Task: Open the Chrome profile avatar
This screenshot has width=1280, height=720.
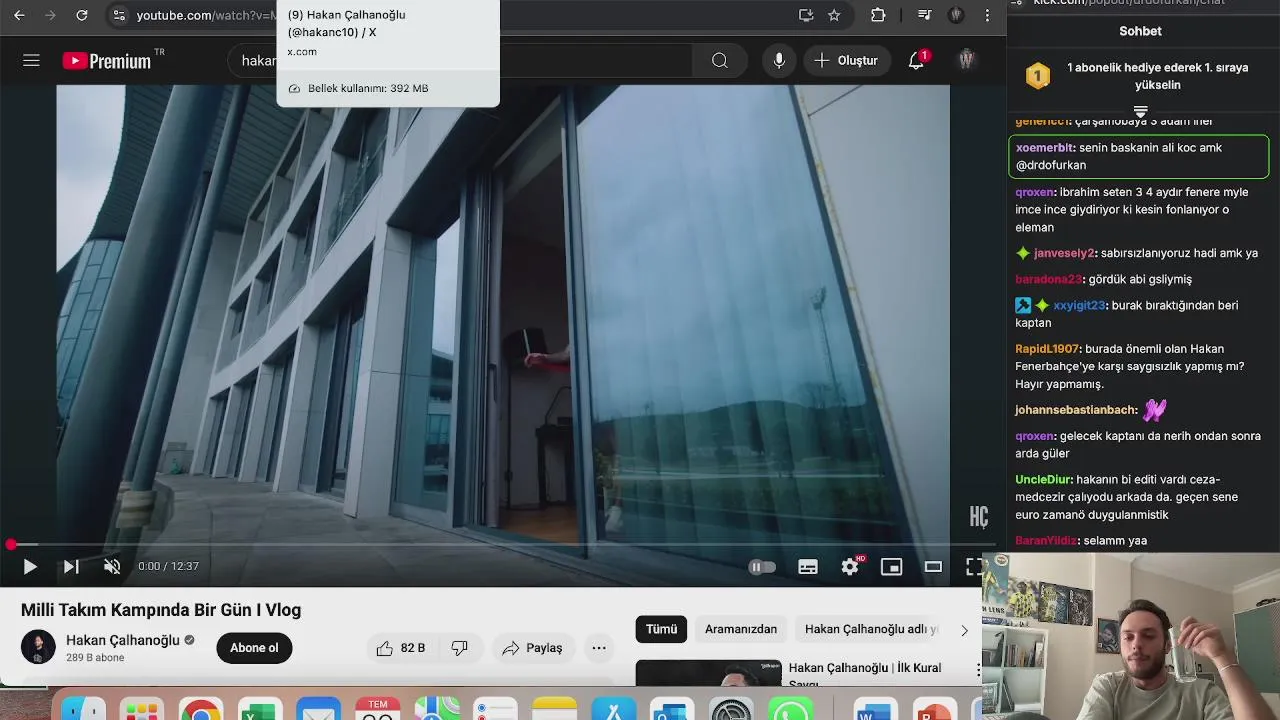Action: coord(956,15)
